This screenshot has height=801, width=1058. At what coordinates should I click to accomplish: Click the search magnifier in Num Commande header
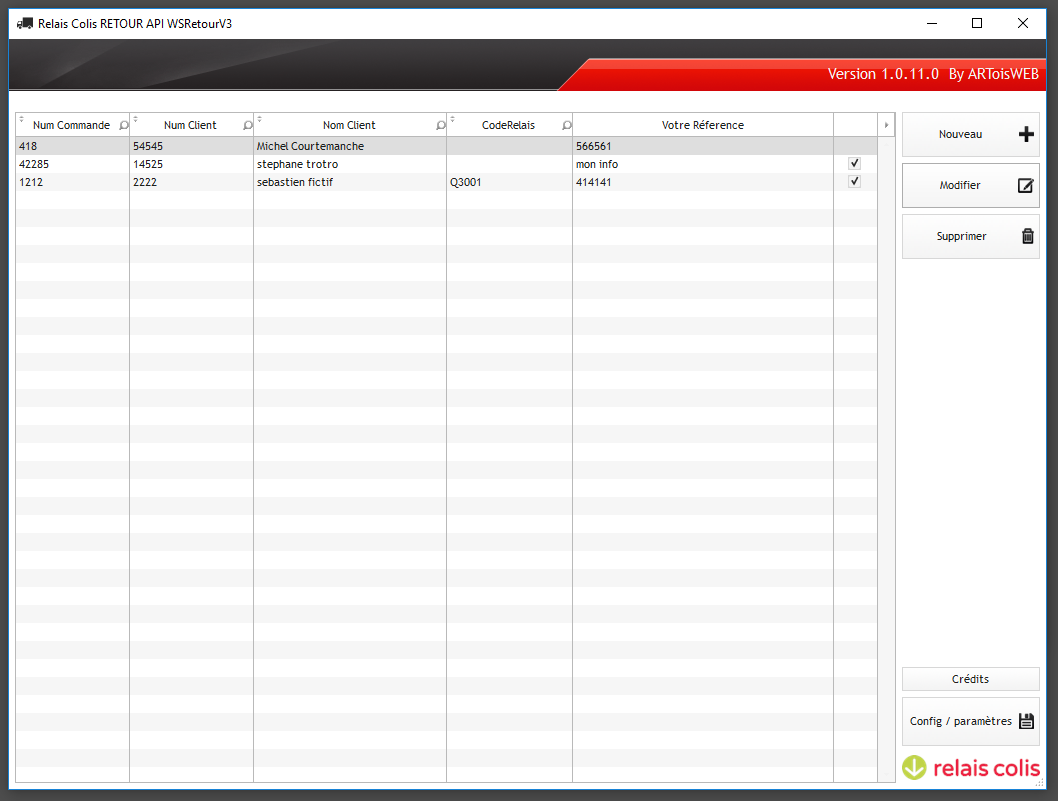click(123, 126)
